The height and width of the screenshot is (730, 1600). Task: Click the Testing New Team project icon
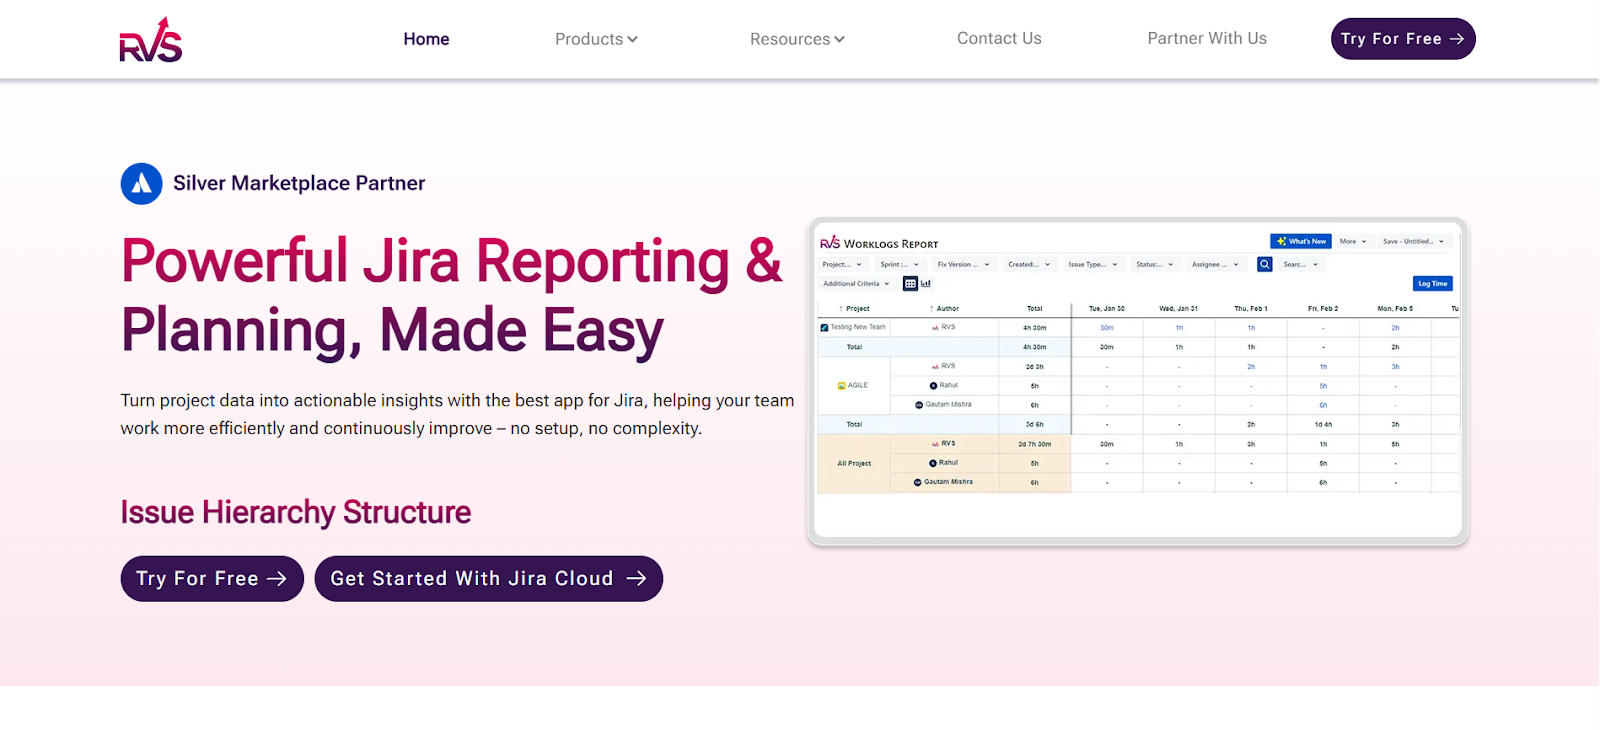(x=824, y=327)
